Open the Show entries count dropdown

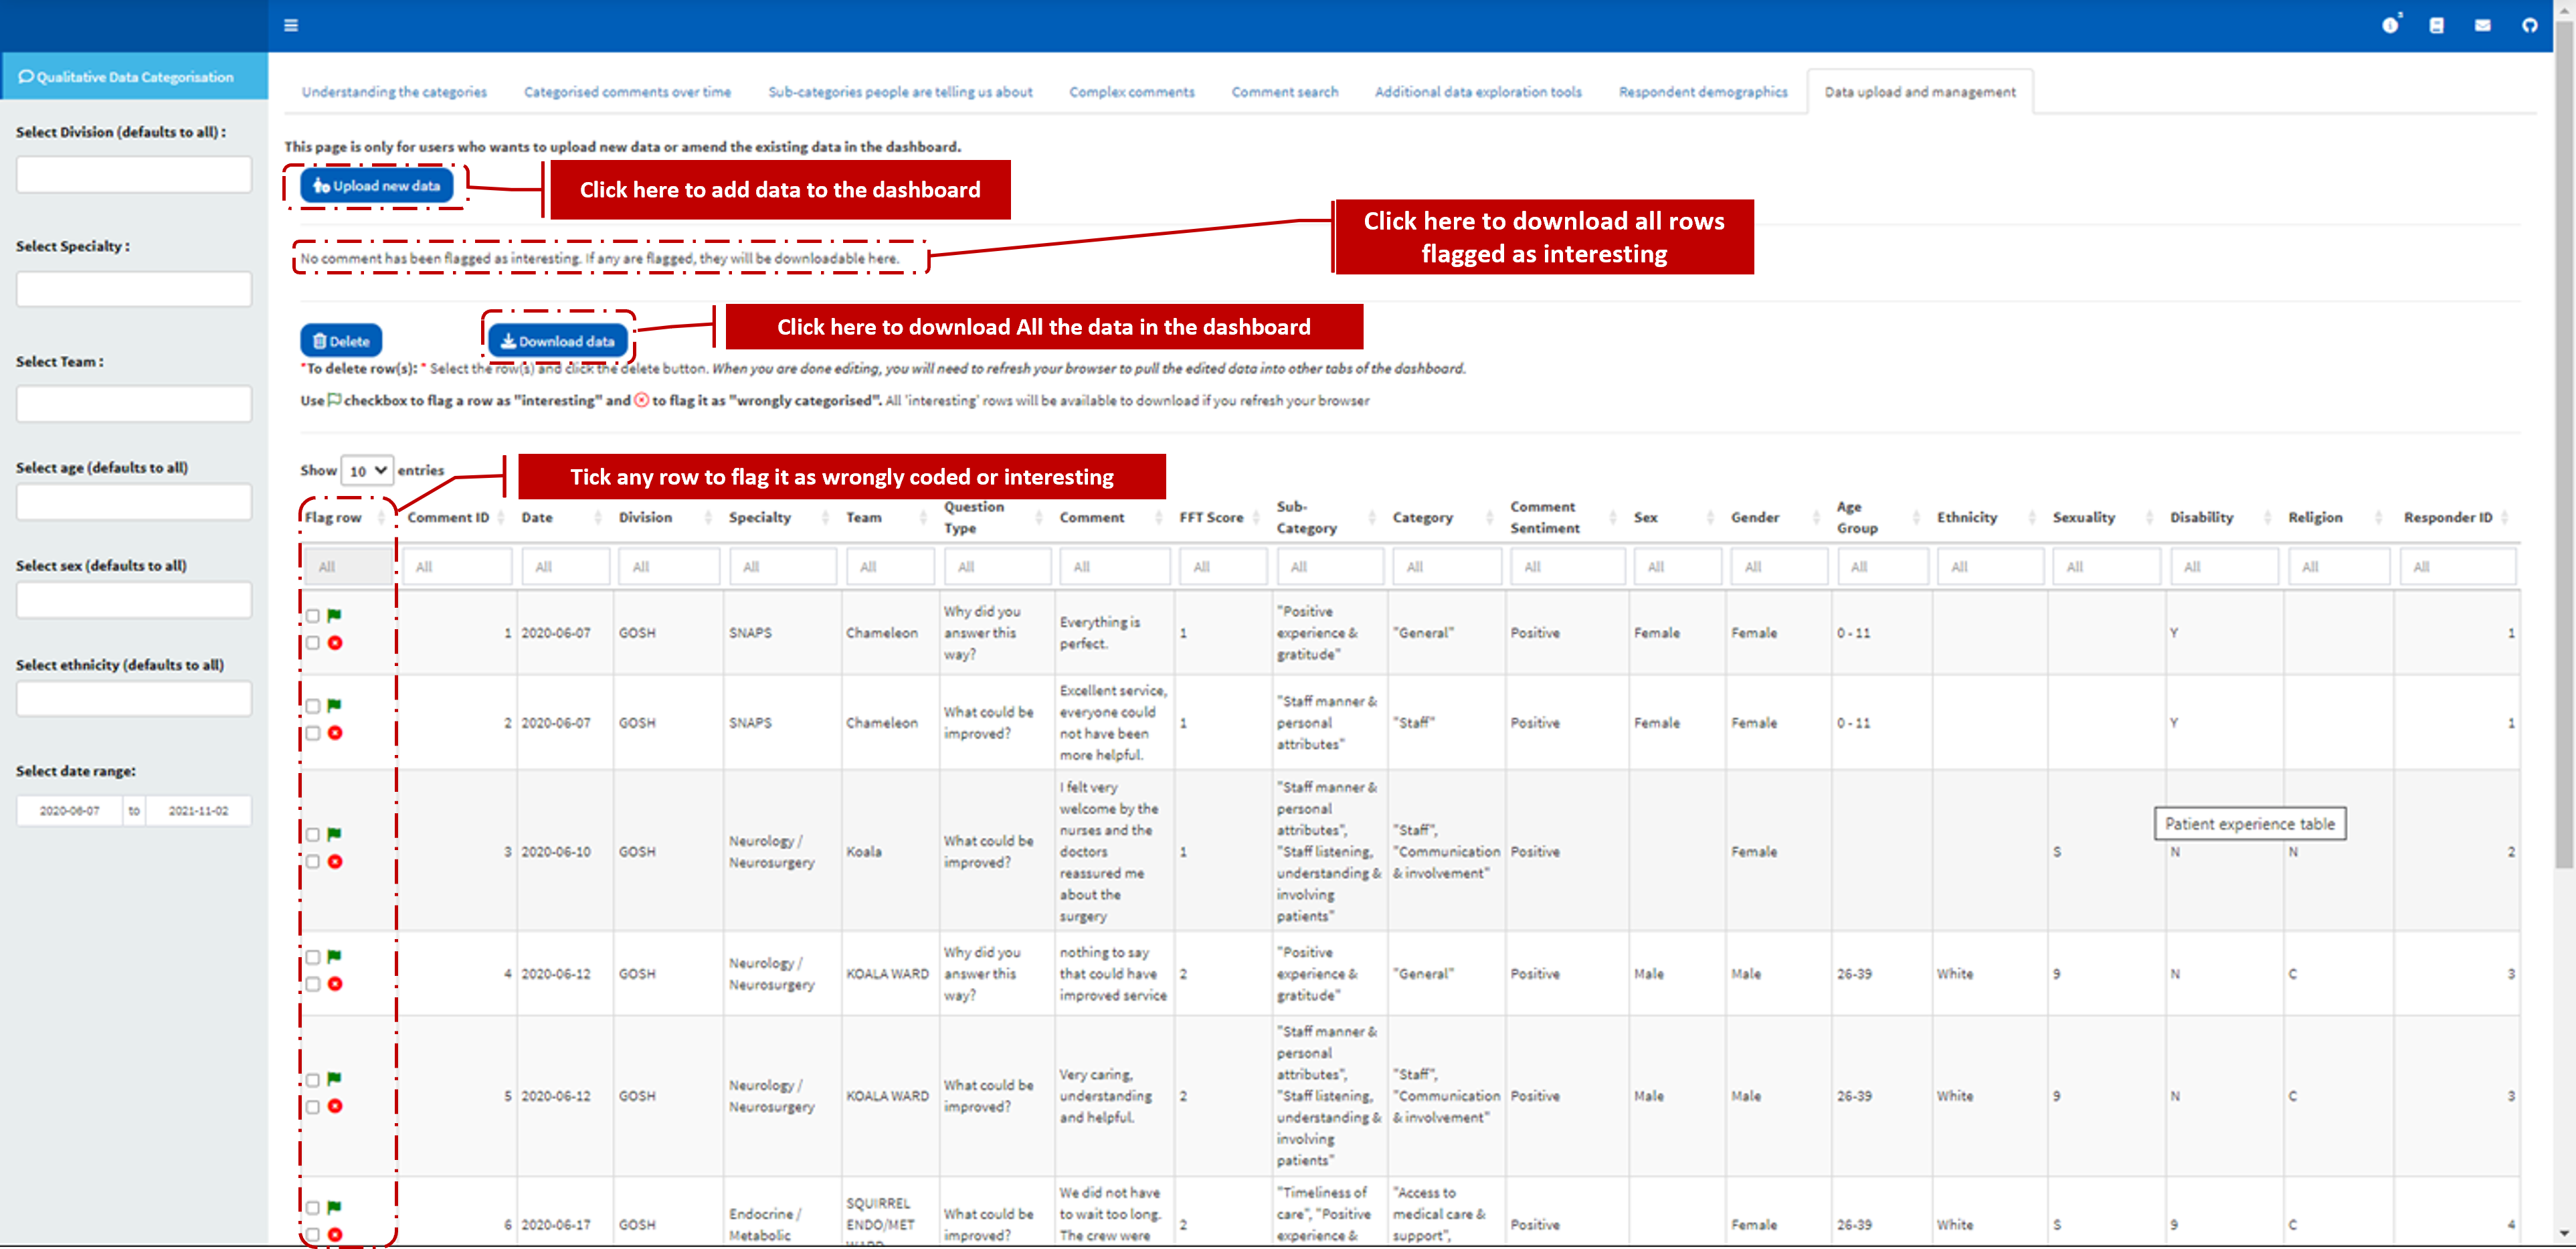[367, 471]
